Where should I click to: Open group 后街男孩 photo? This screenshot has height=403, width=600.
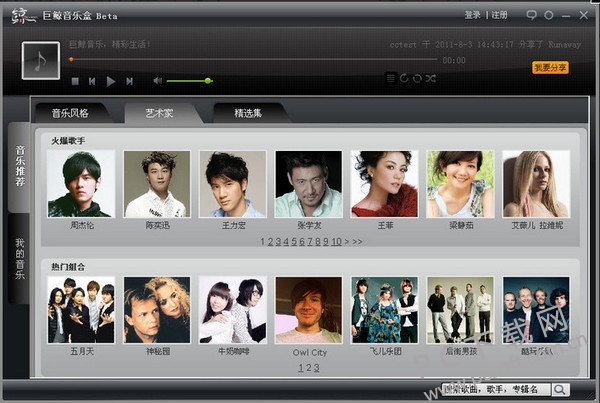[x=460, y=310]
